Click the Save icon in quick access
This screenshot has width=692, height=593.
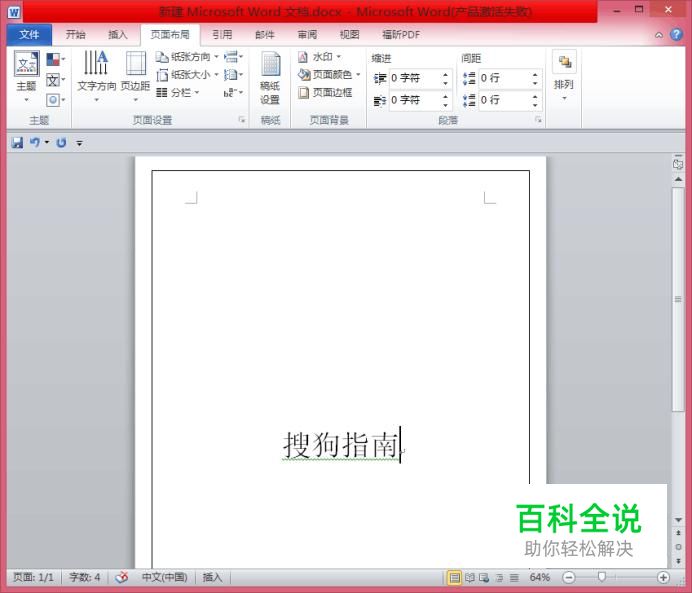(17, 143)
